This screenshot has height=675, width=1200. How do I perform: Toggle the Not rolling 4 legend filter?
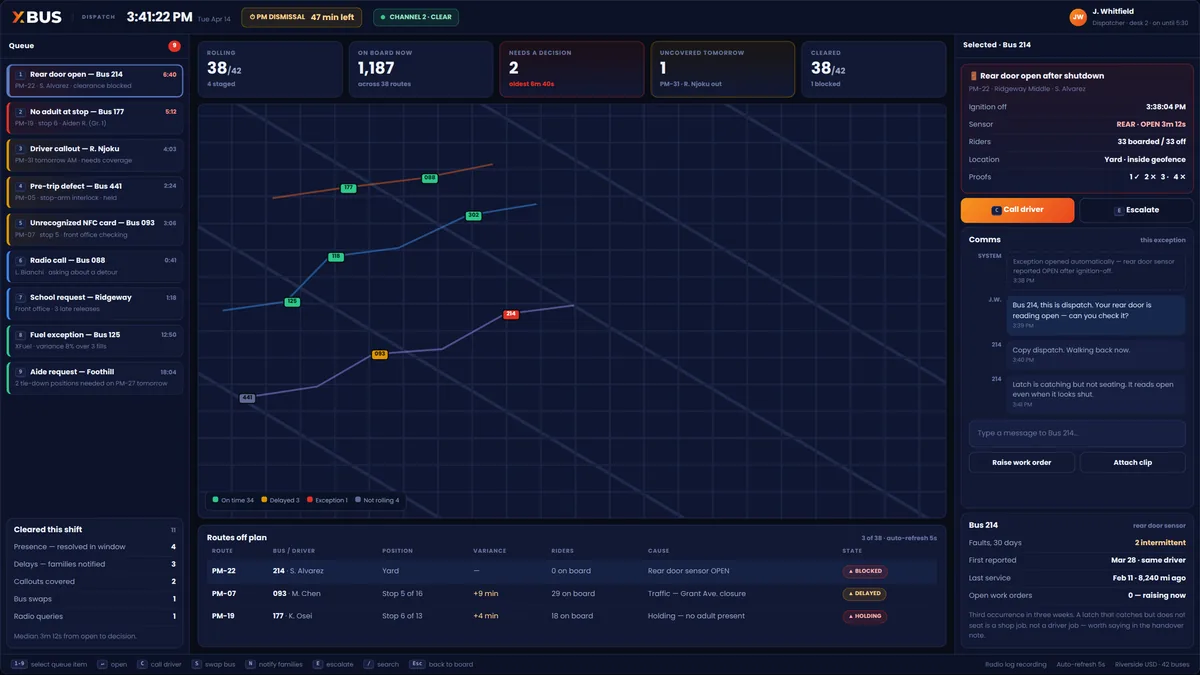(378, 500)
